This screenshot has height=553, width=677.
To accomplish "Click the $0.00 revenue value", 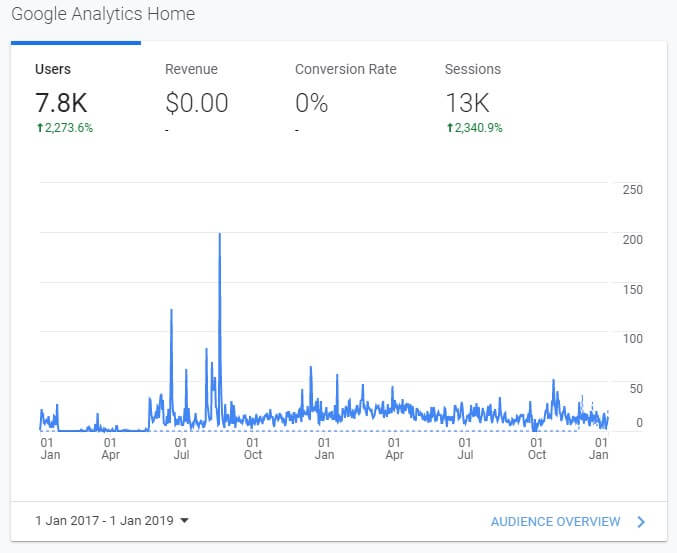I will 197,102.
